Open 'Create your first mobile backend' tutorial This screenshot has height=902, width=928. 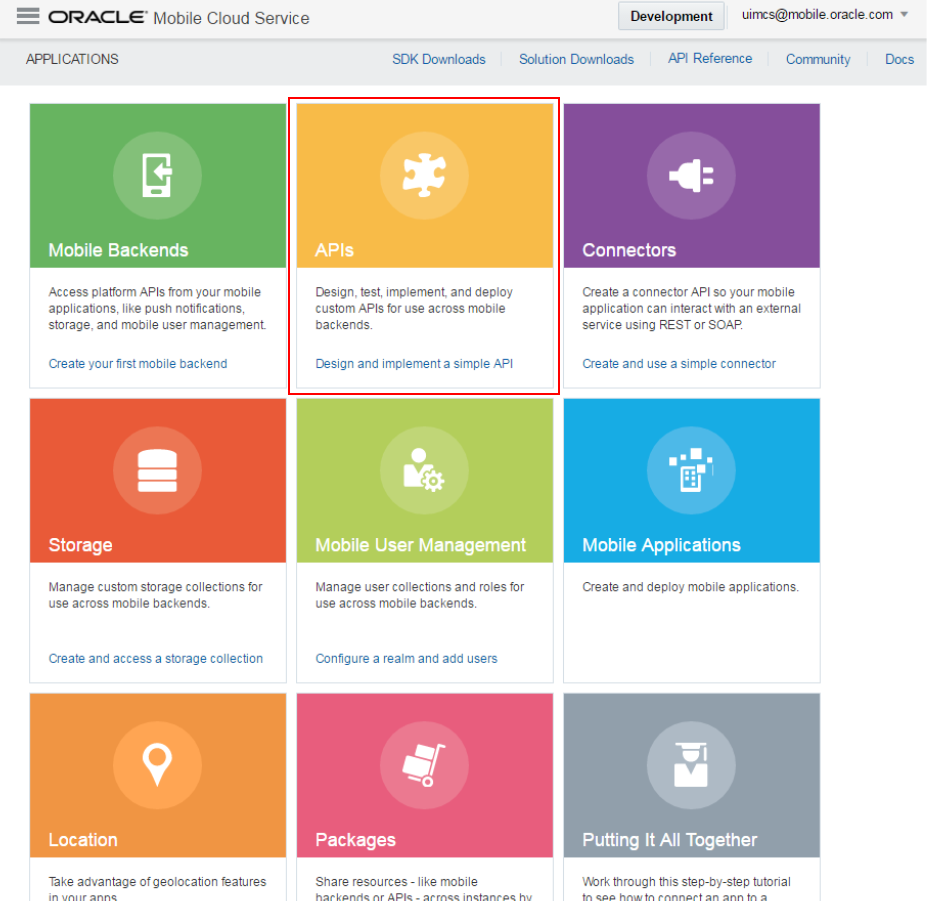138,363
